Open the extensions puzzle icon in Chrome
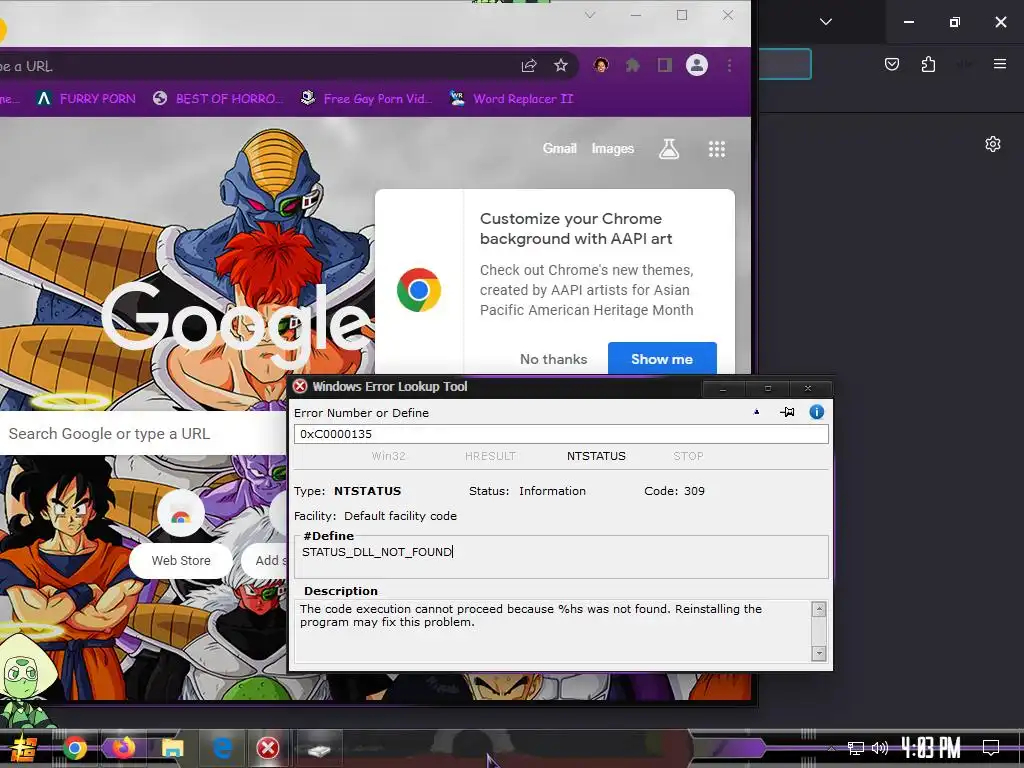 (x=633, y=65)
